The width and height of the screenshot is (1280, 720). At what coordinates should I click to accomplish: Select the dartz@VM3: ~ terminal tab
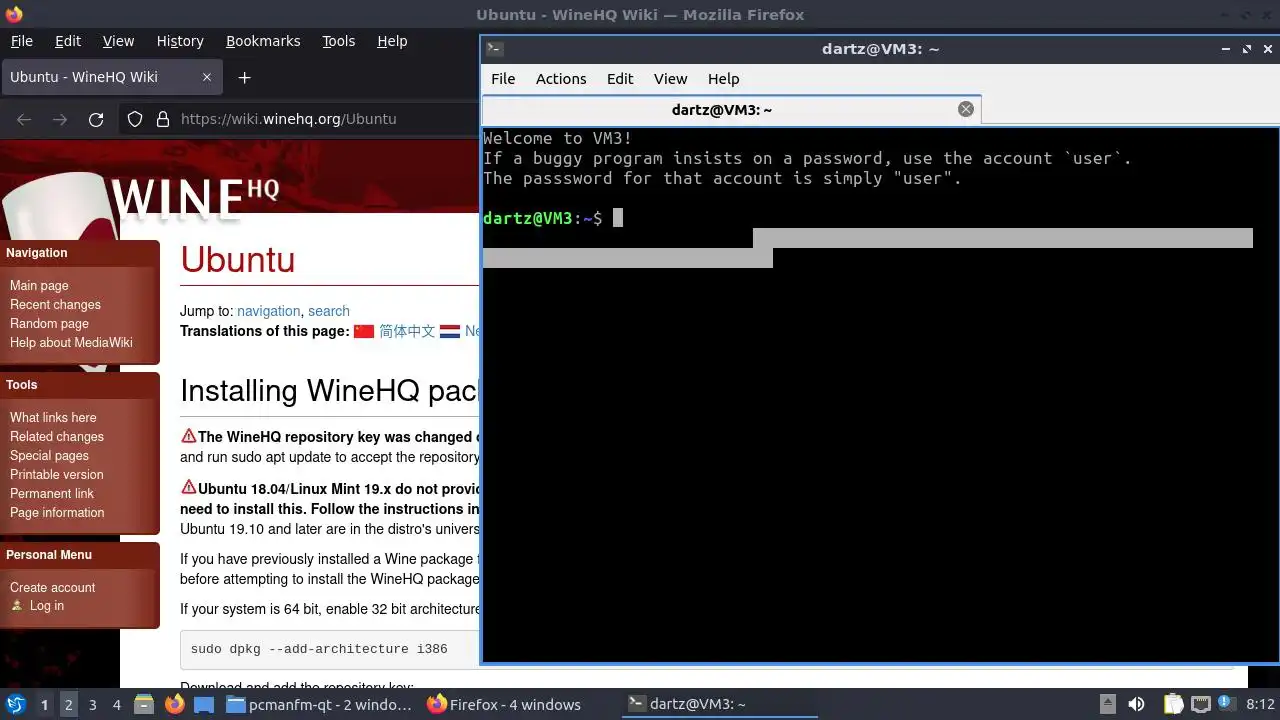pyautogui.click(x=731, y=109)
